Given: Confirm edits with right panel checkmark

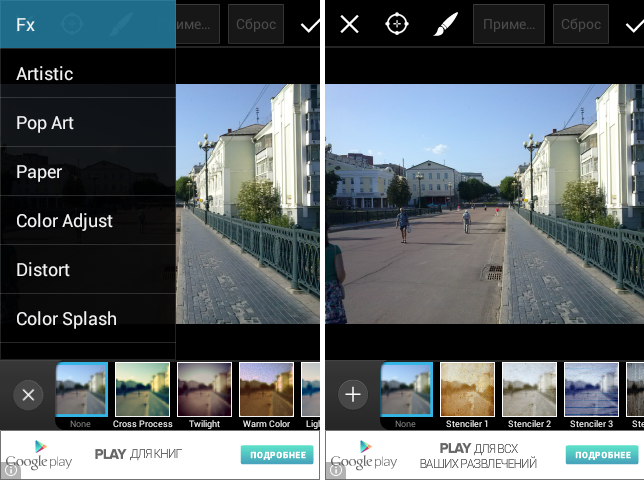Looking at the screenshot, I should point(633,25).
